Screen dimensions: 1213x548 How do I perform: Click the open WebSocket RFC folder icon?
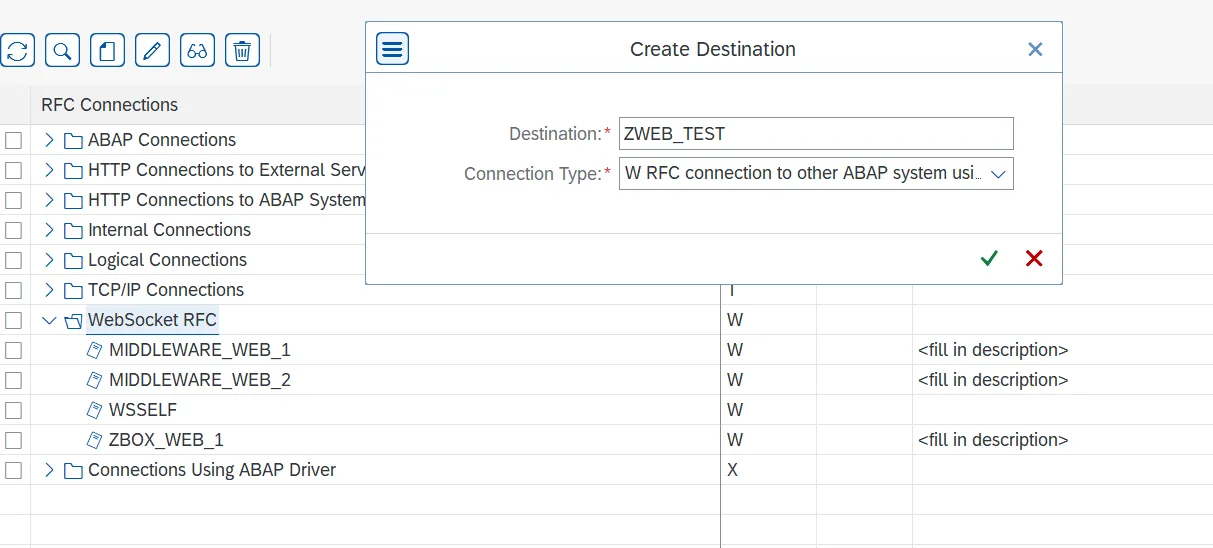pyautogui.click(x=73, y=320)
